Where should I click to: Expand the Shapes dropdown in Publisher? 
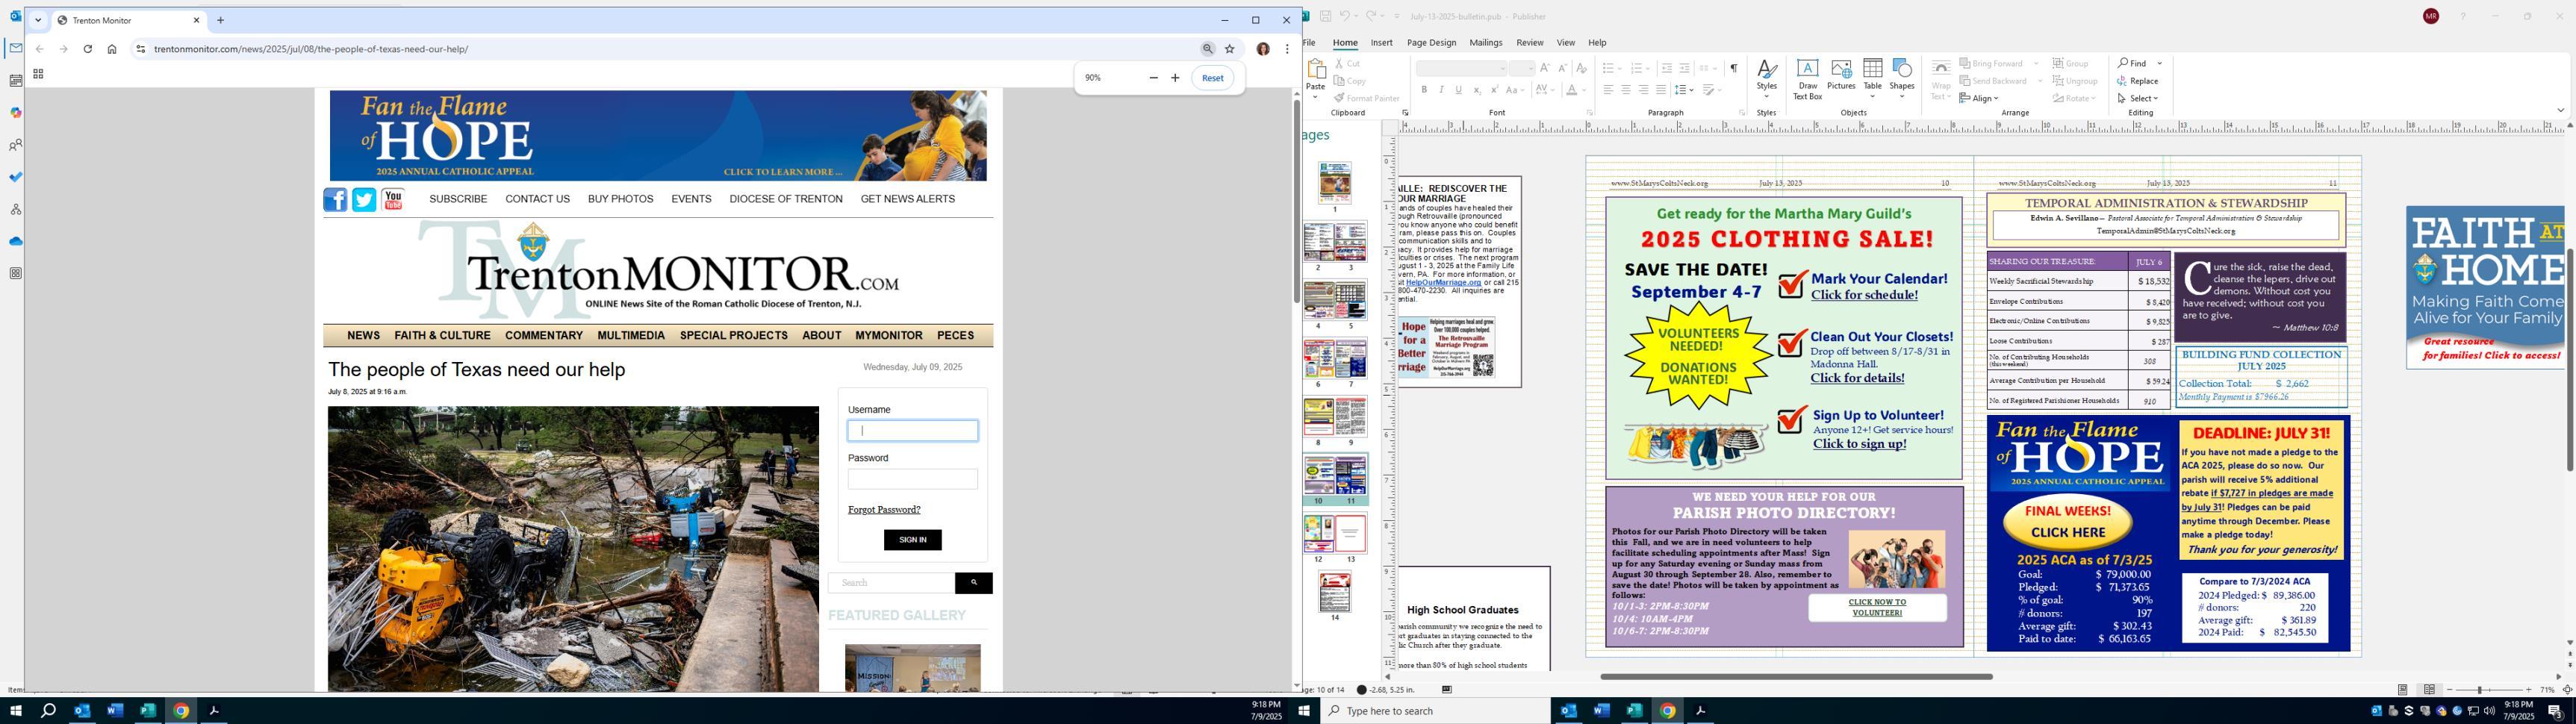[1902, 97]
